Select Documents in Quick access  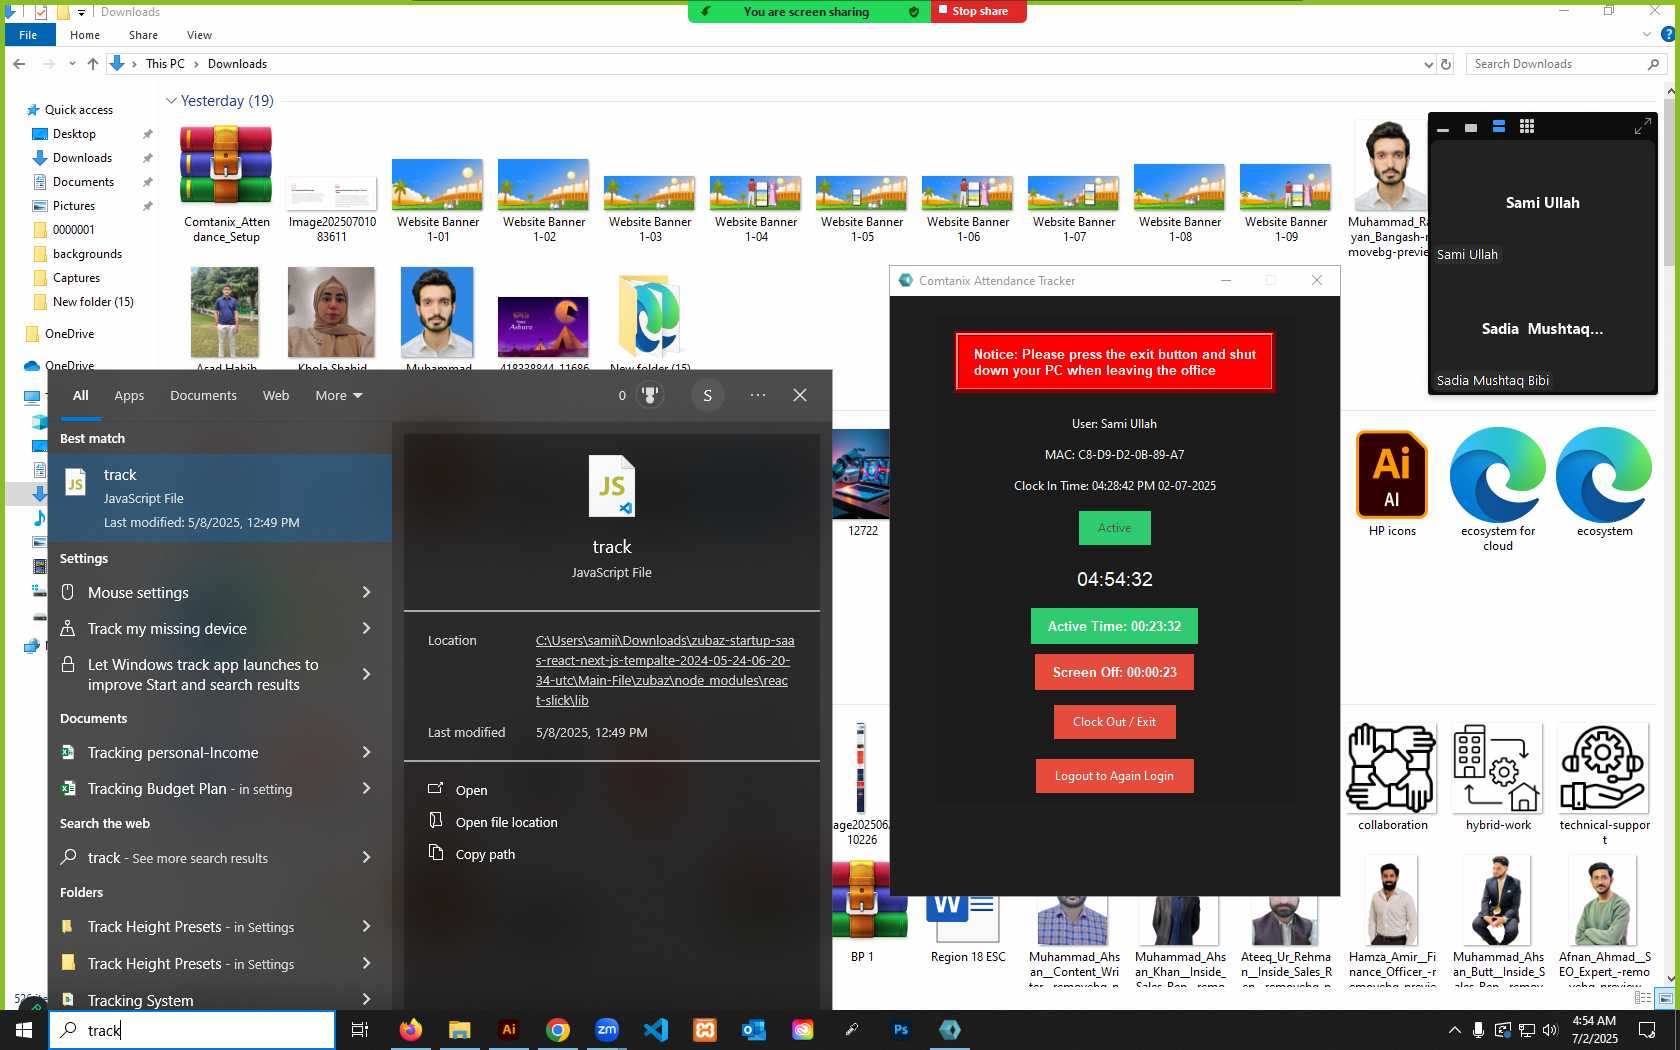click(83, 182)
